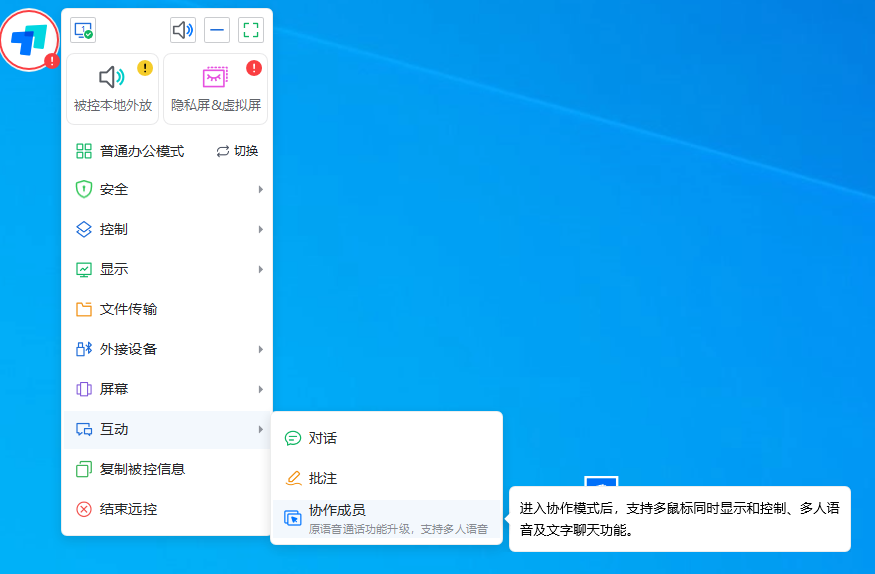Click 结束远控 to end remote session

[167, 509]
